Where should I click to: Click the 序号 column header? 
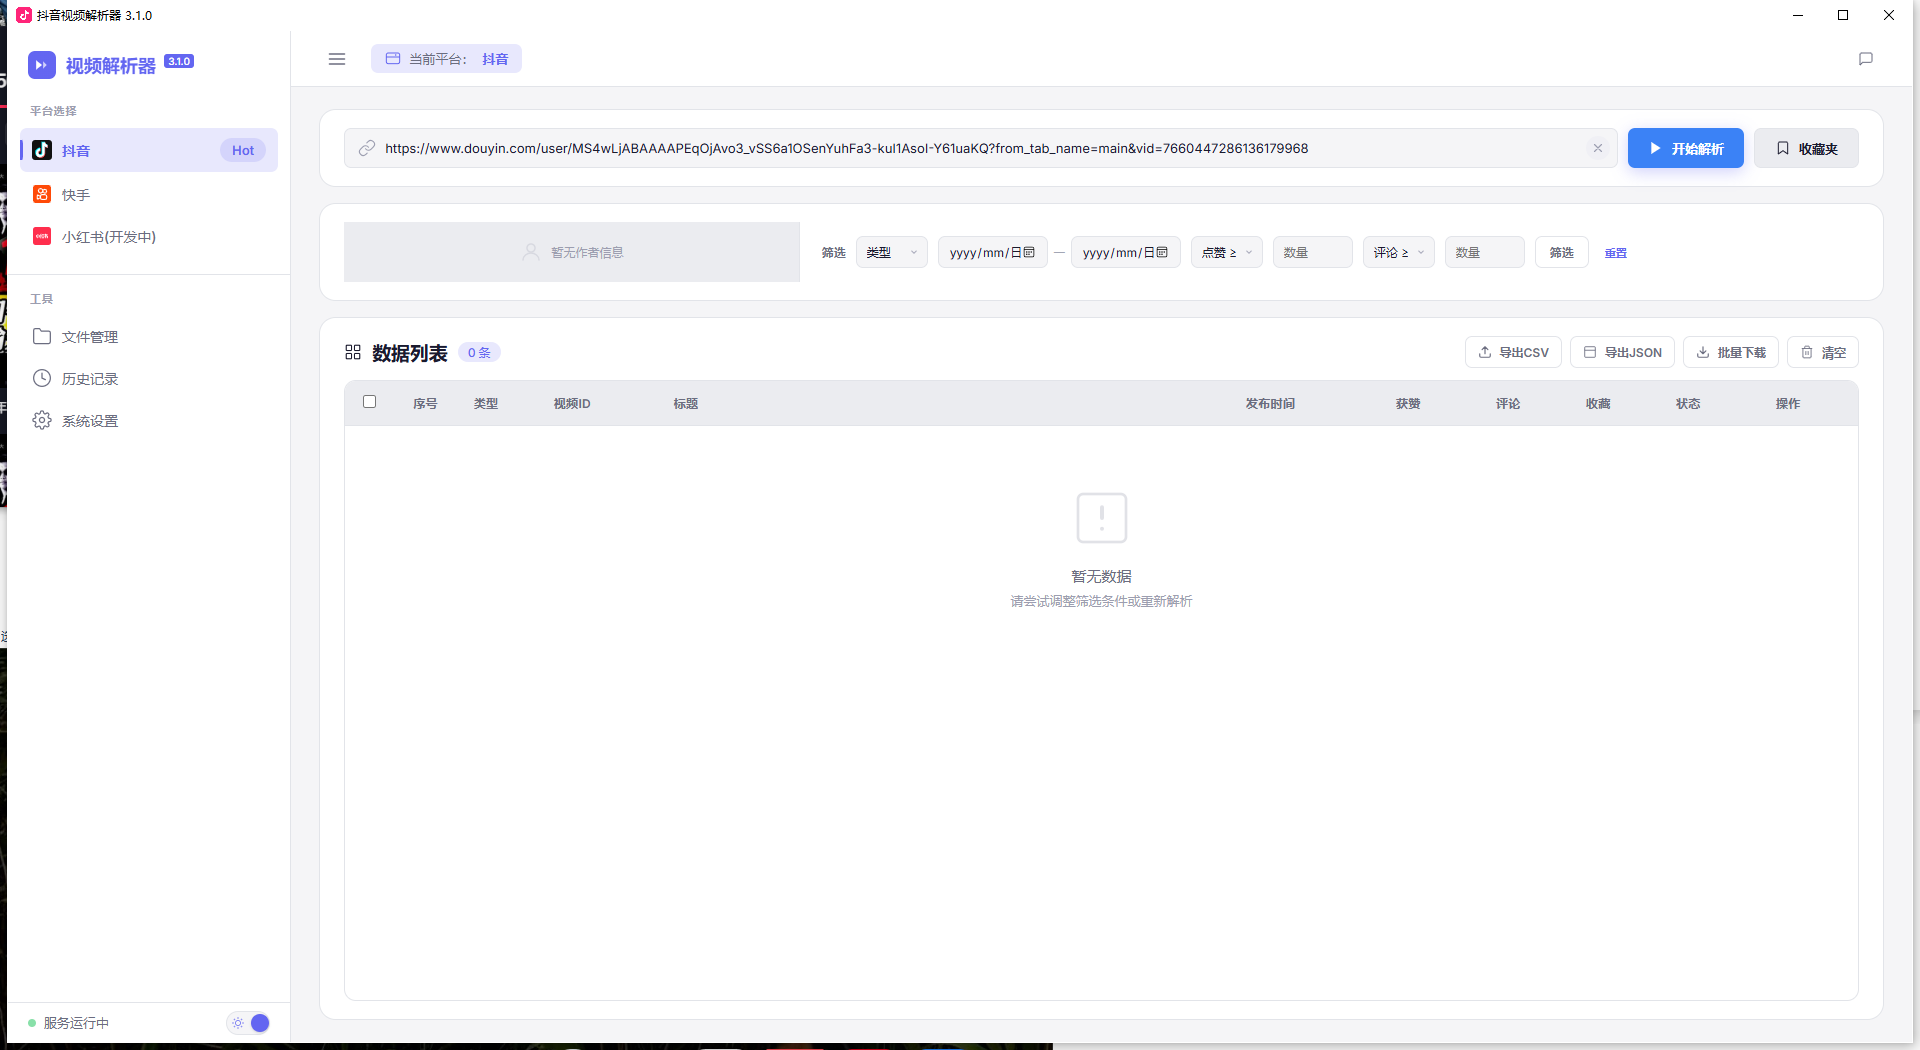pos(425,403)
